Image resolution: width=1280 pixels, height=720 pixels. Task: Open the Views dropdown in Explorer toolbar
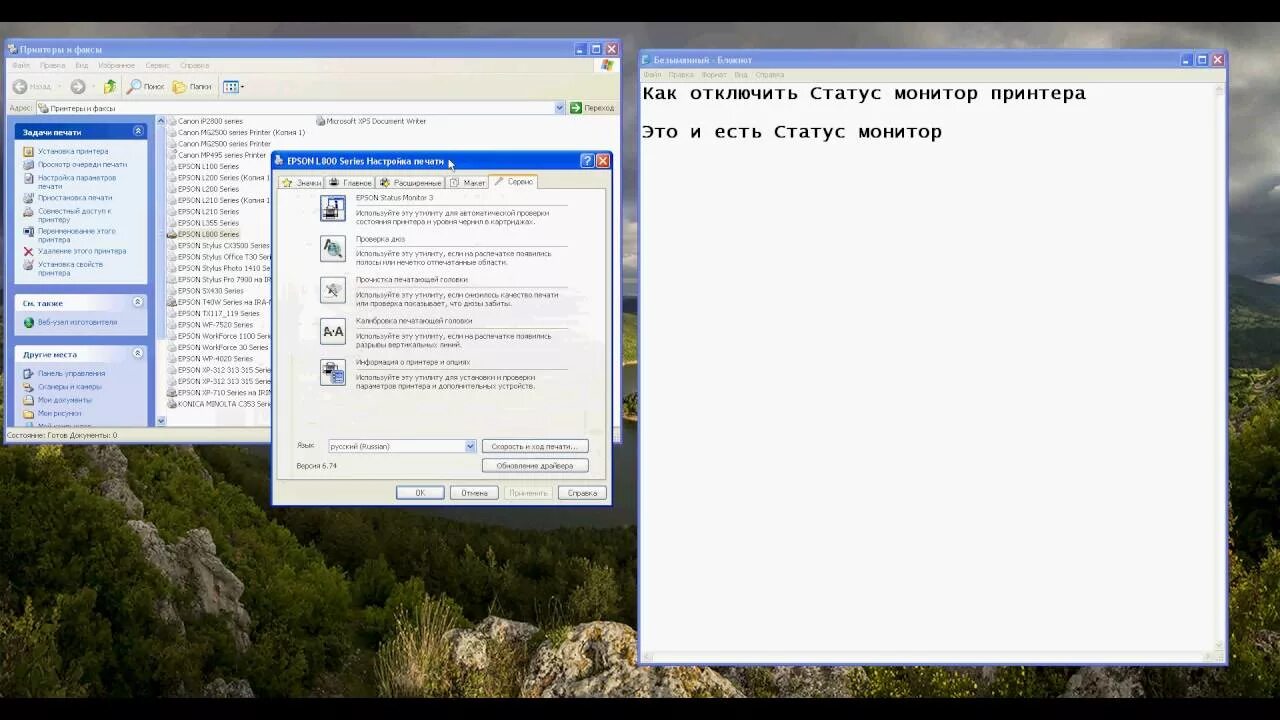coord(232,87)
